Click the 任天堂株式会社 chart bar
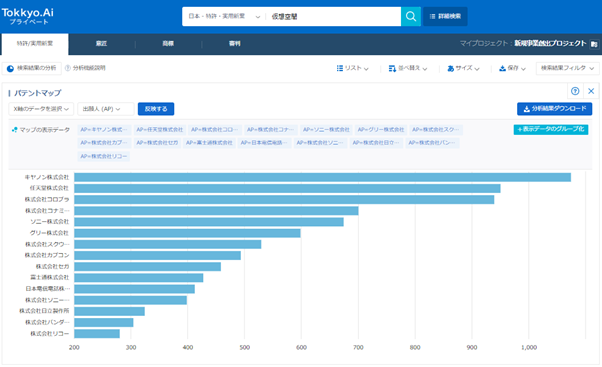The height and width of the screenshot is (367, 602). pyautogui.click(x=287, y=188)
